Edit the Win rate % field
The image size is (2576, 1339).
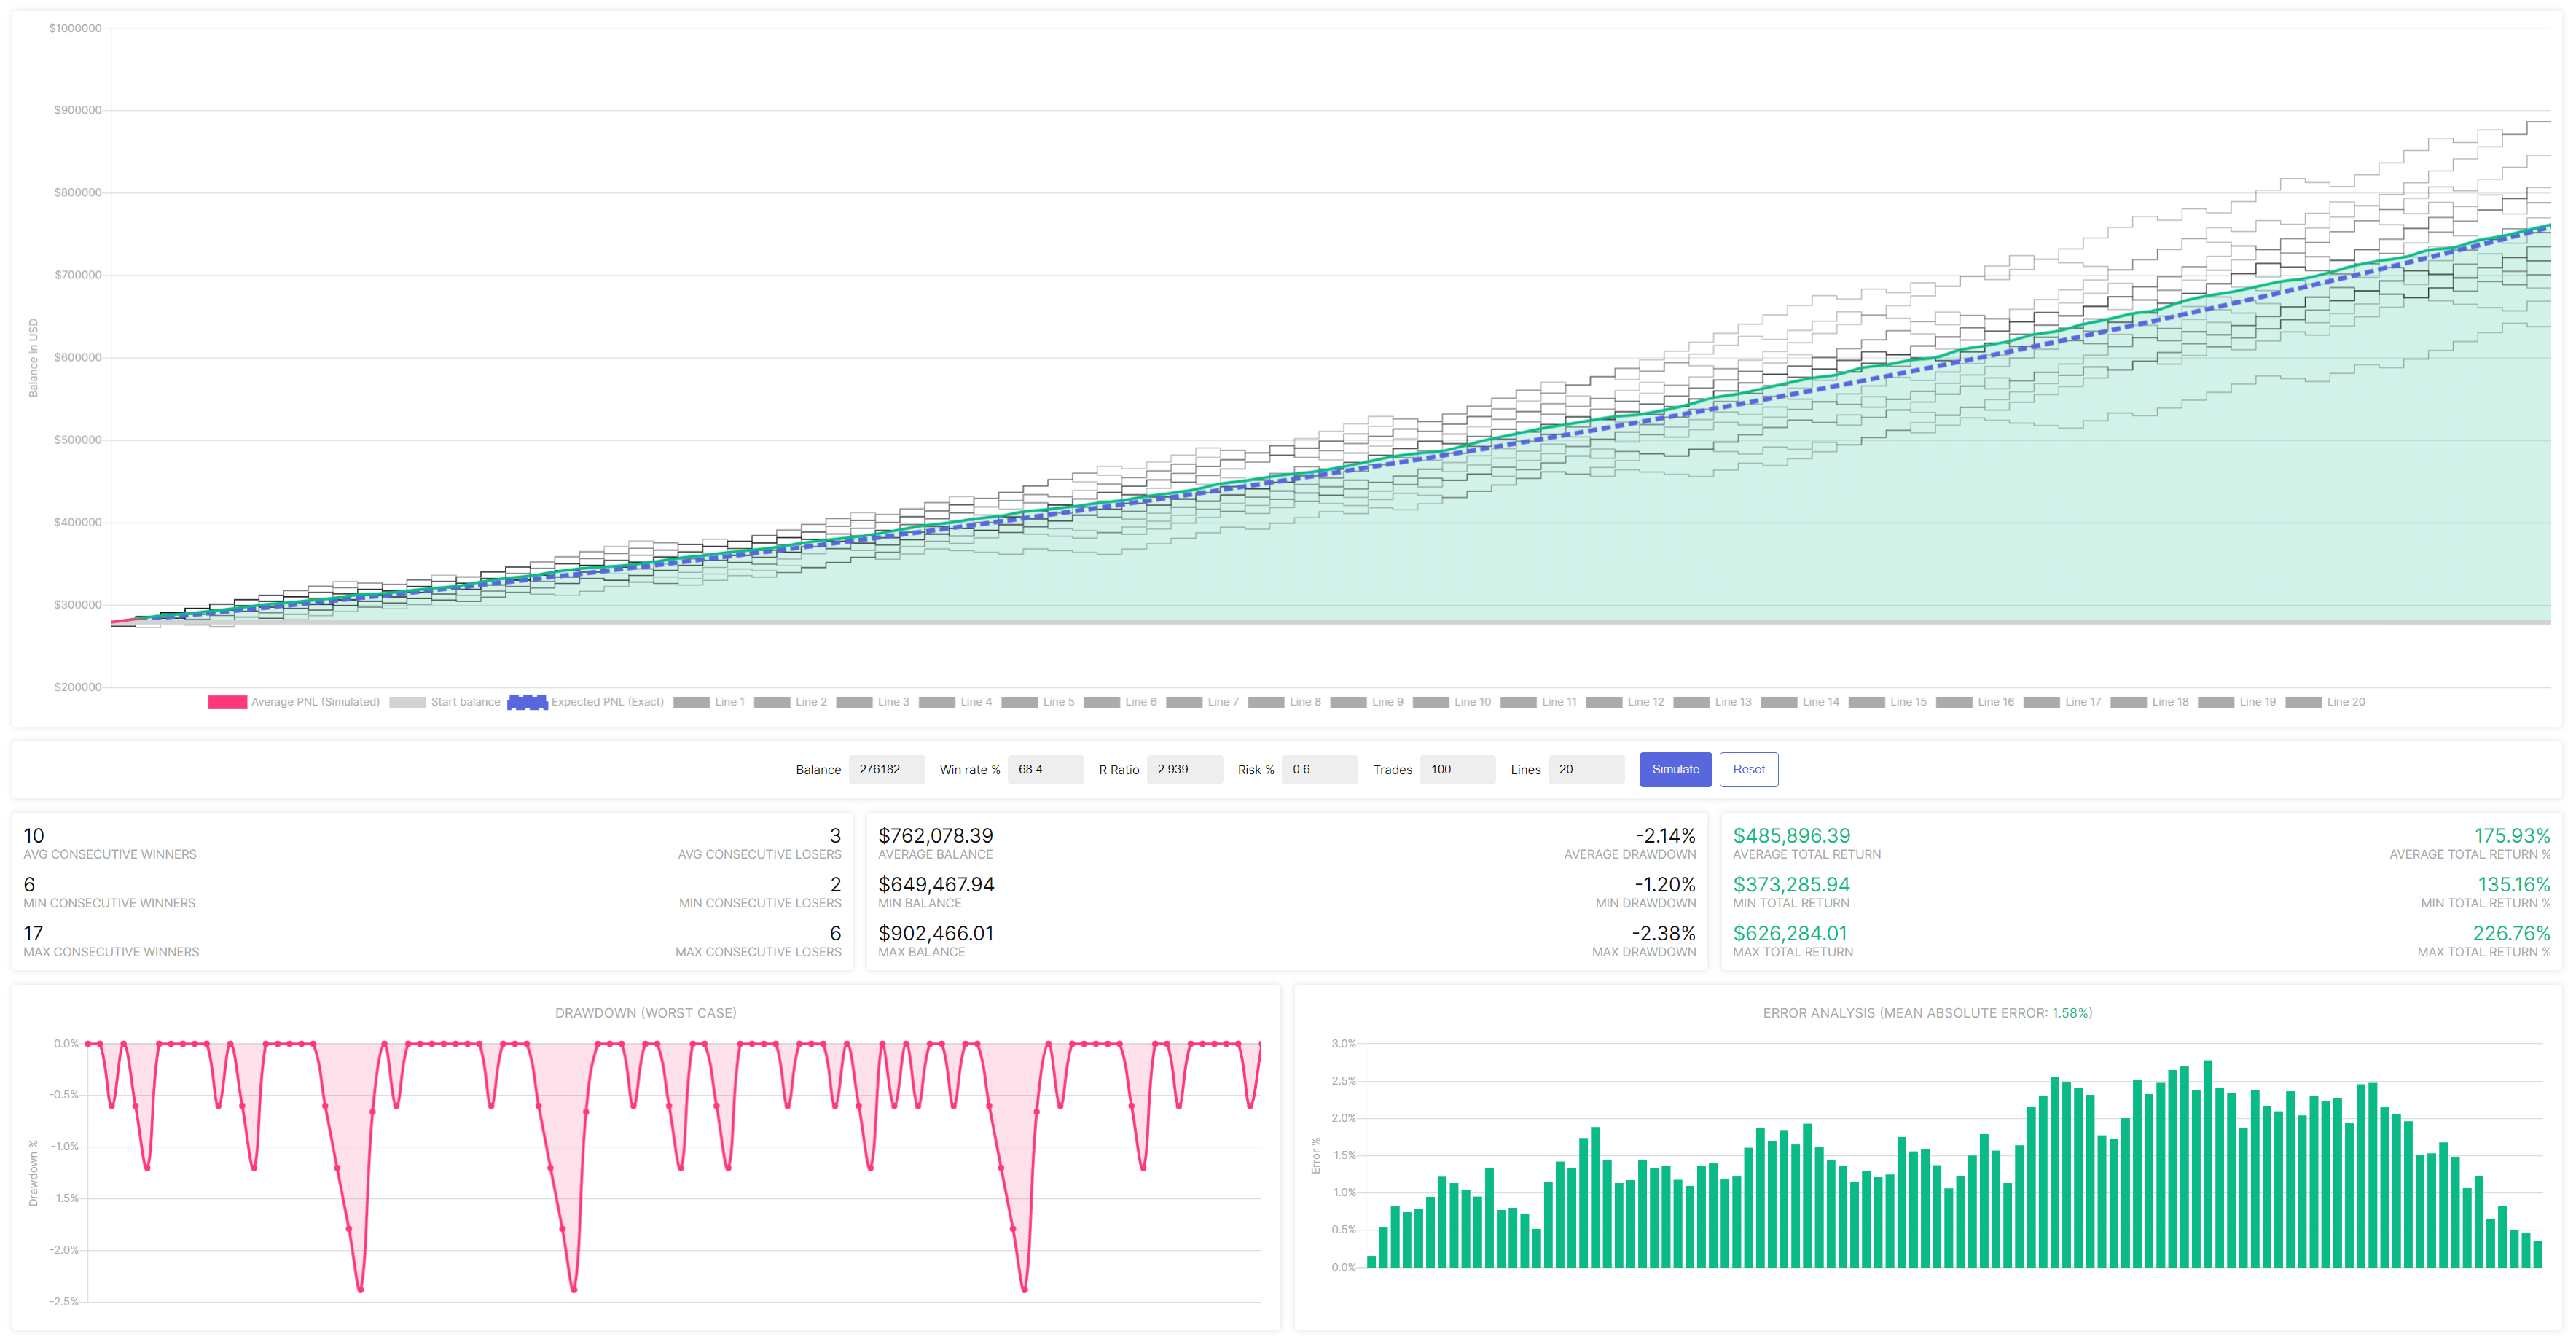pos(1045,769)
